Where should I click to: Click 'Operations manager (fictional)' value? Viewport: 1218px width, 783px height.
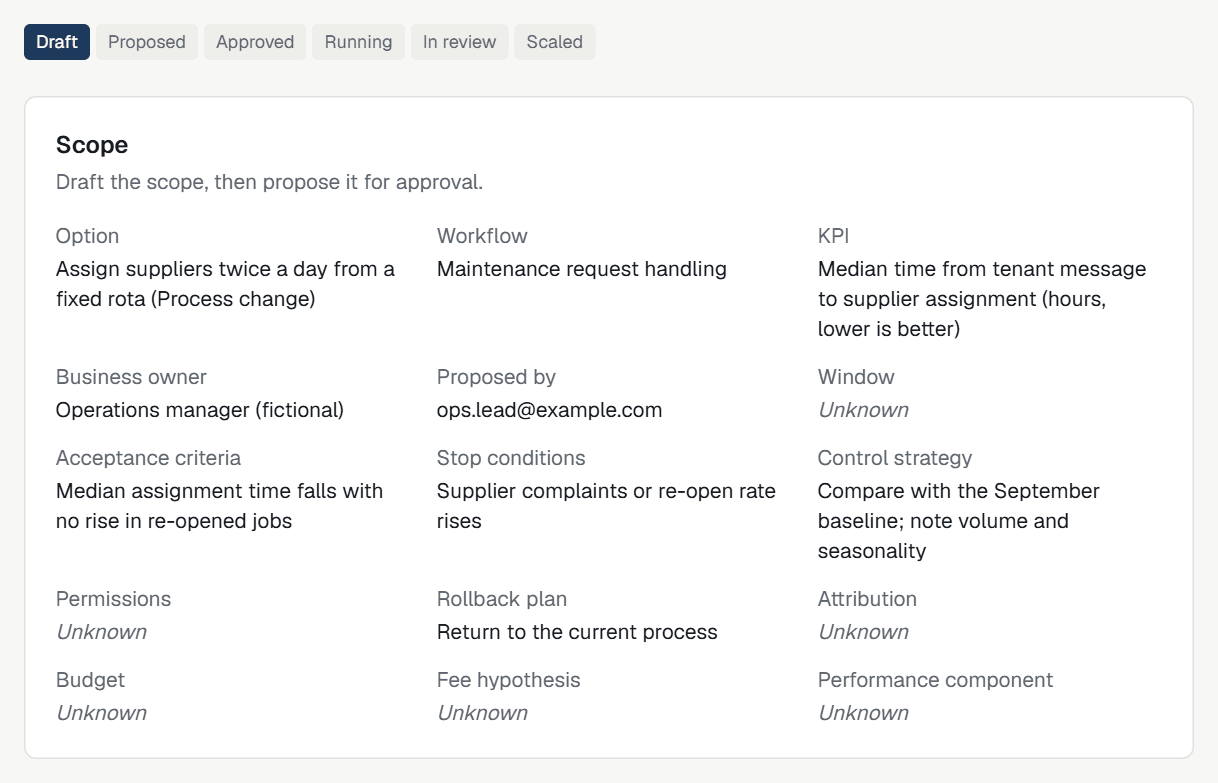[200, 410]
